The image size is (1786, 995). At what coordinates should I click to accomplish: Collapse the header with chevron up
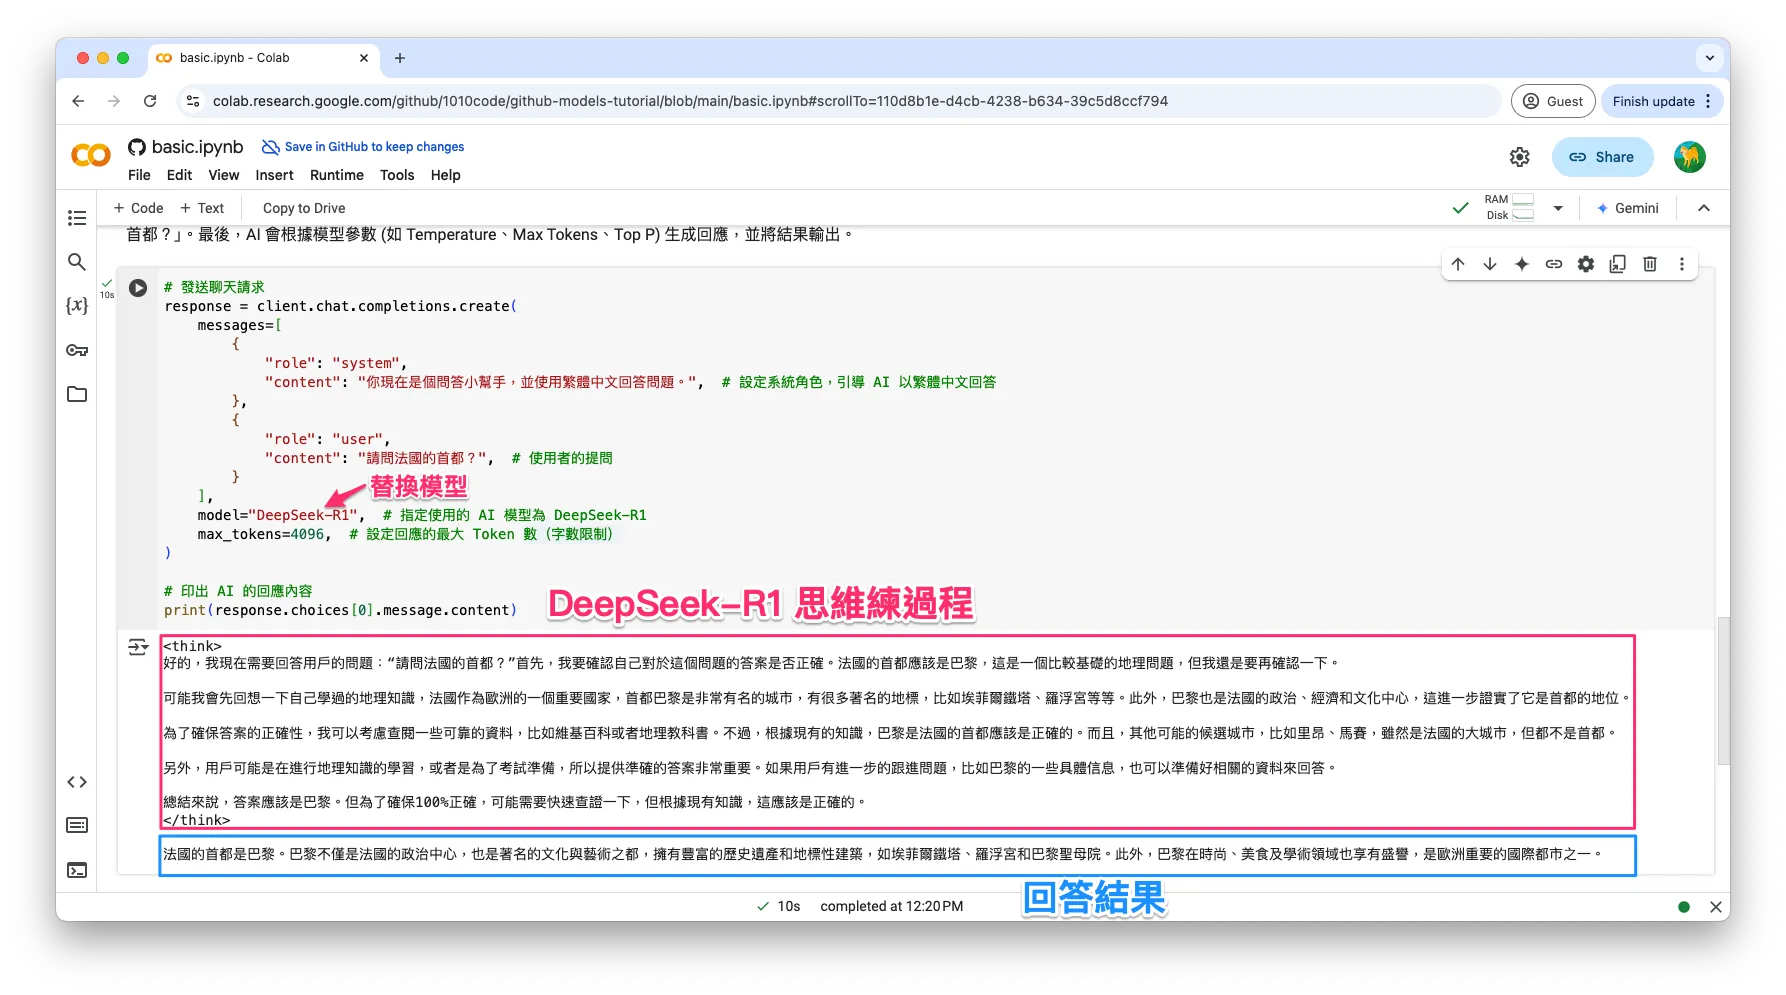[x=1704, y=208]
